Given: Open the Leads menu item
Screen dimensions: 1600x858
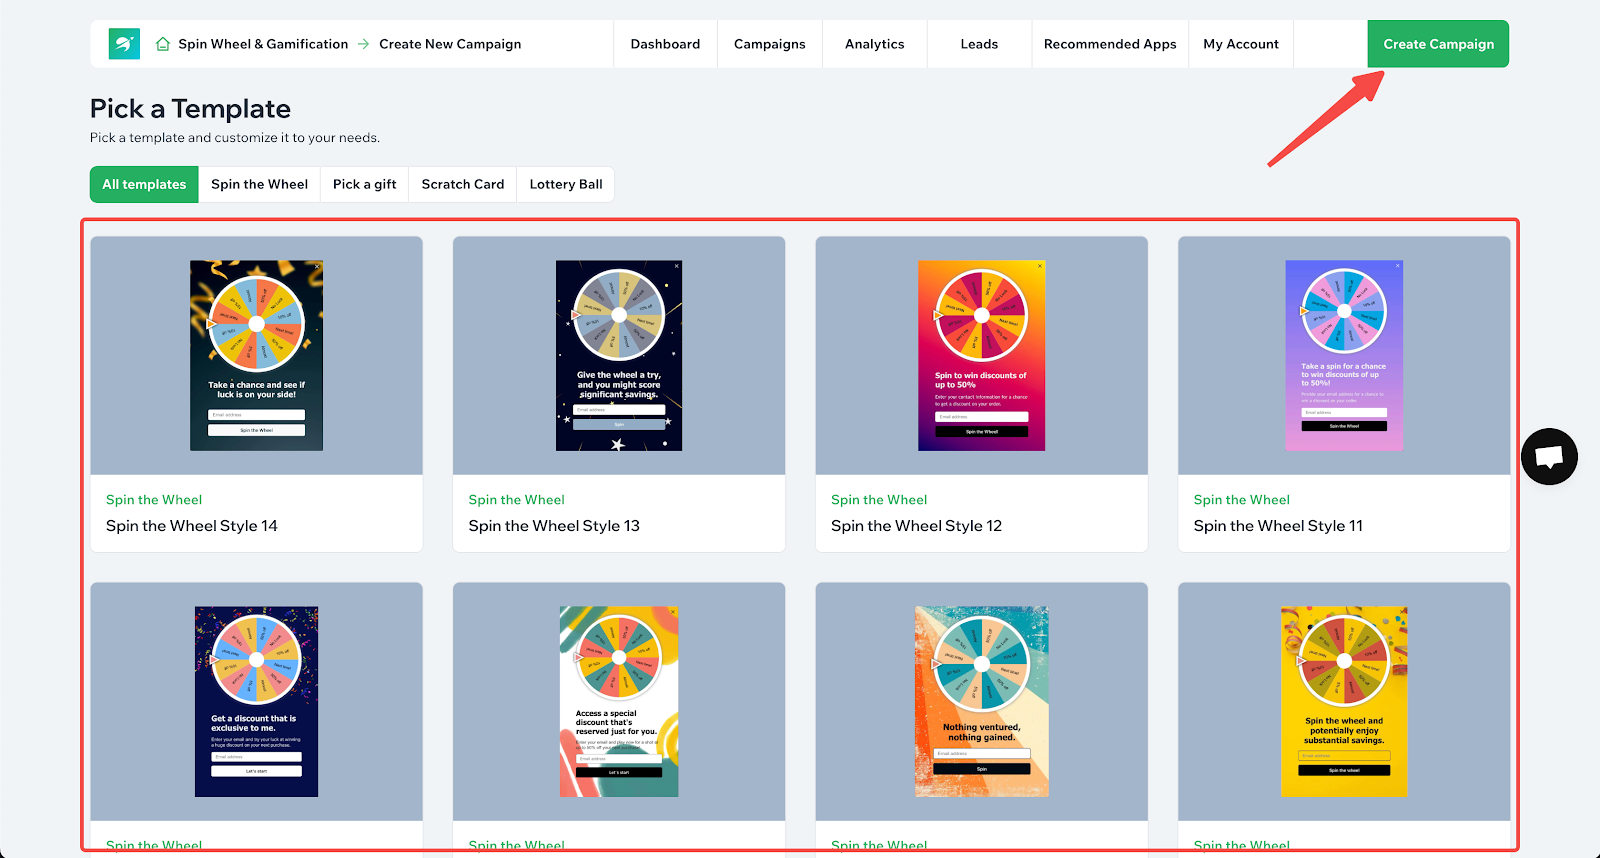Looking at the screenshot, I should [979, 44].
